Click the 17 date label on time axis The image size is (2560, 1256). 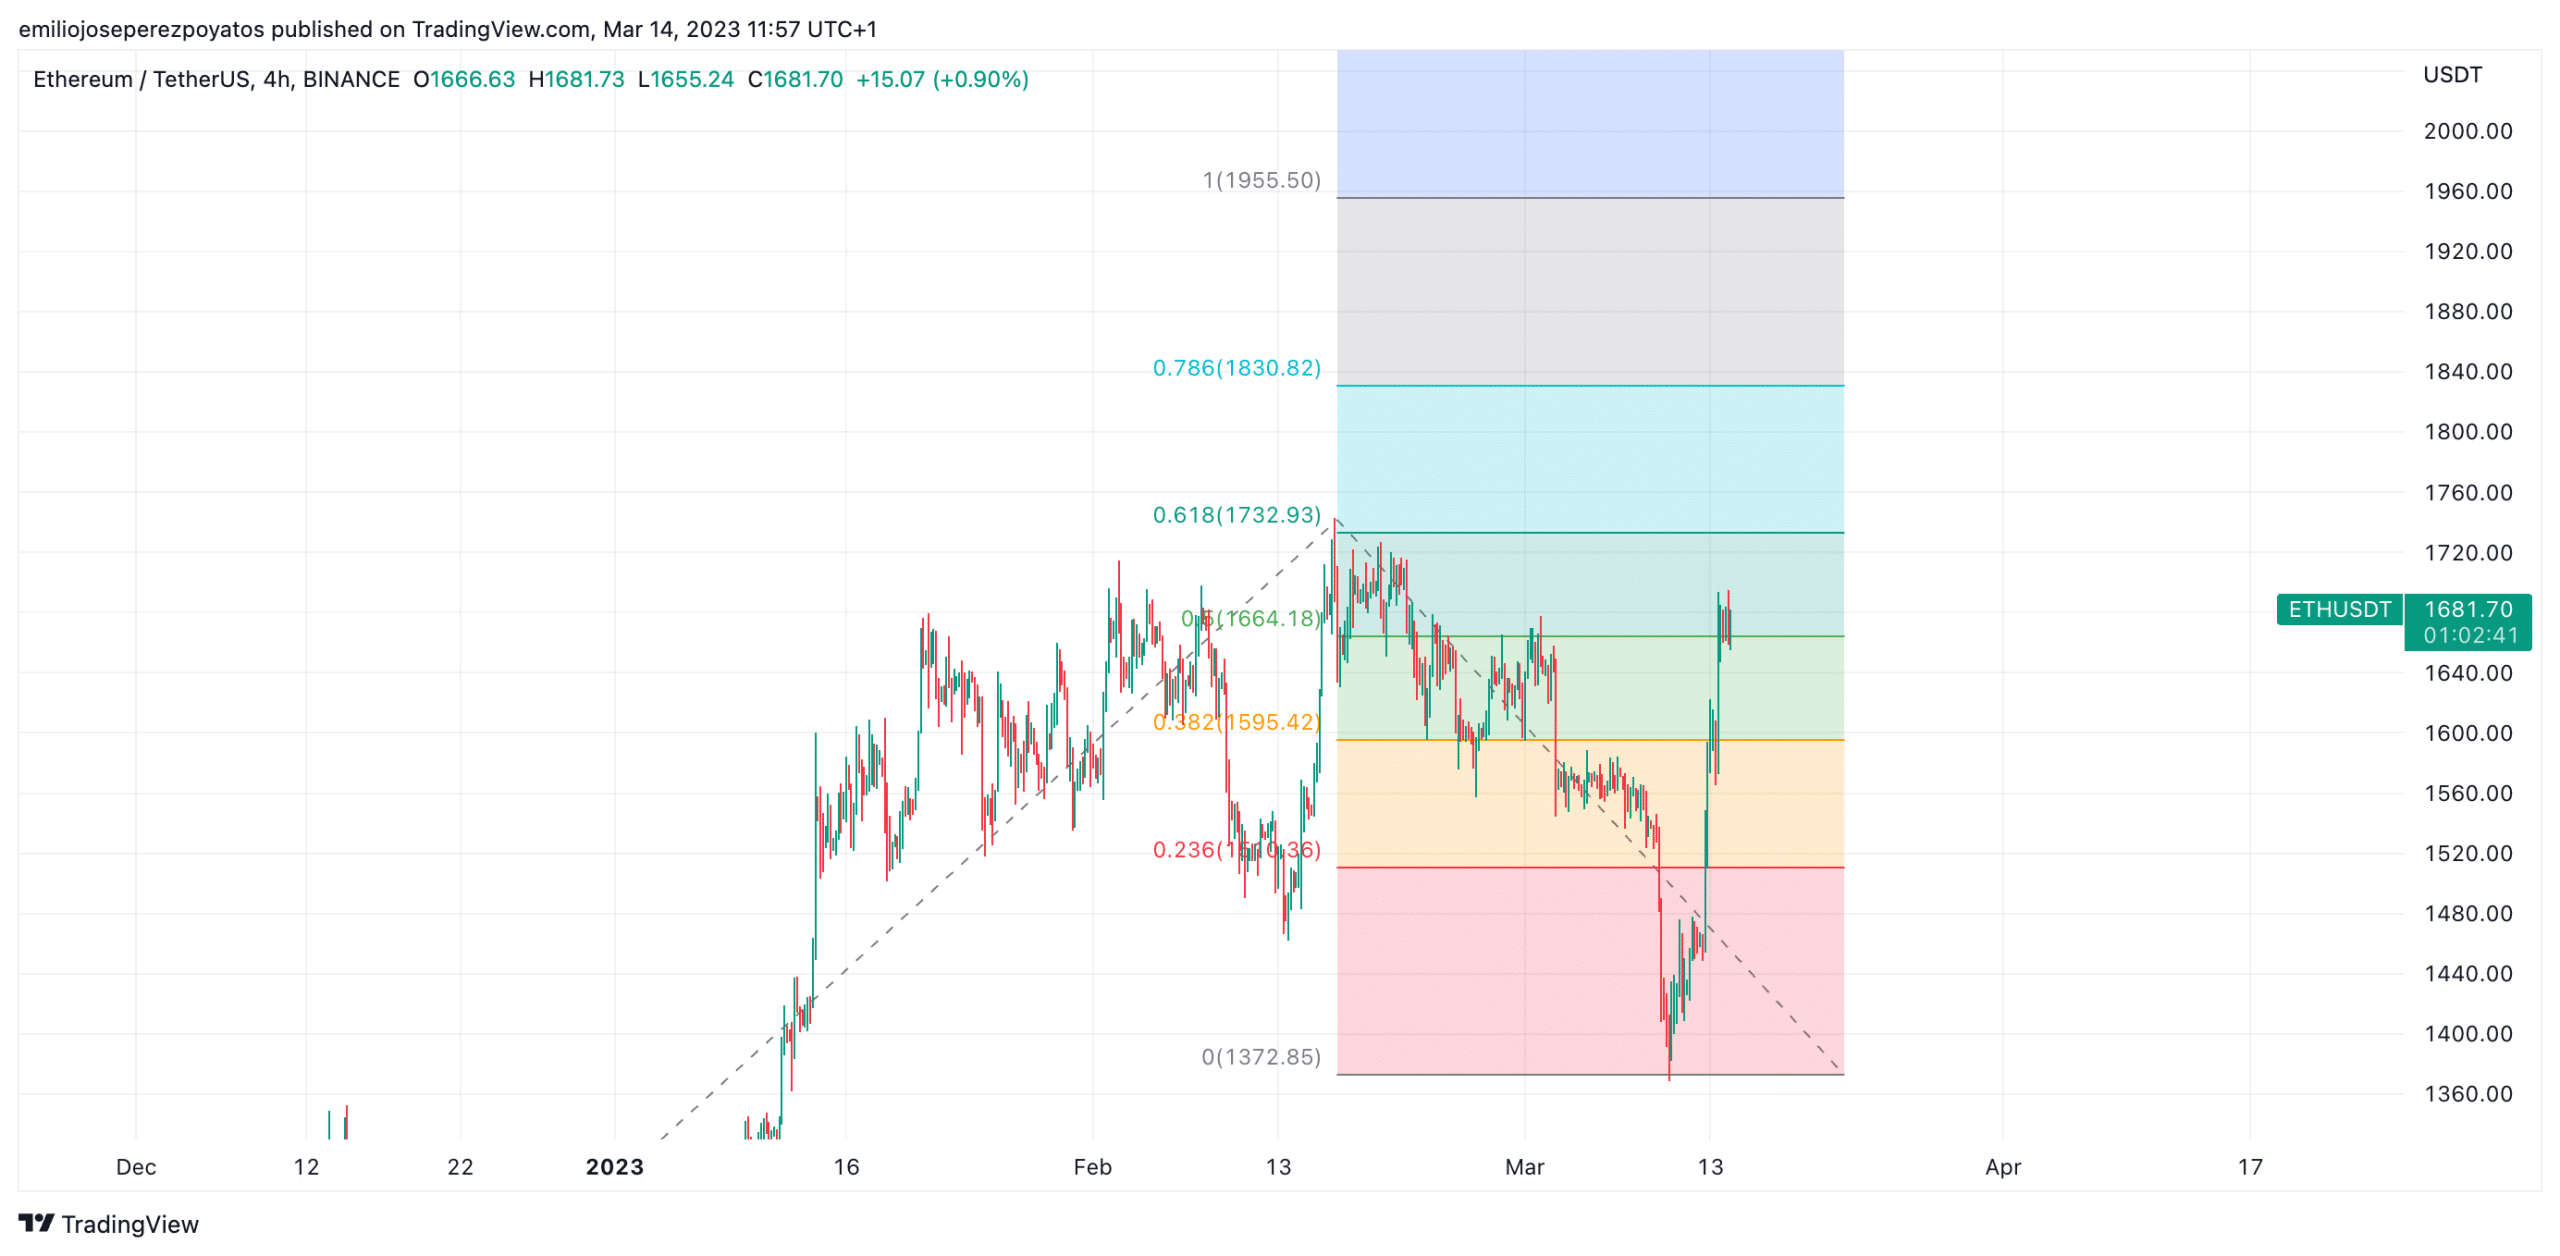tap(2249, 1167)
